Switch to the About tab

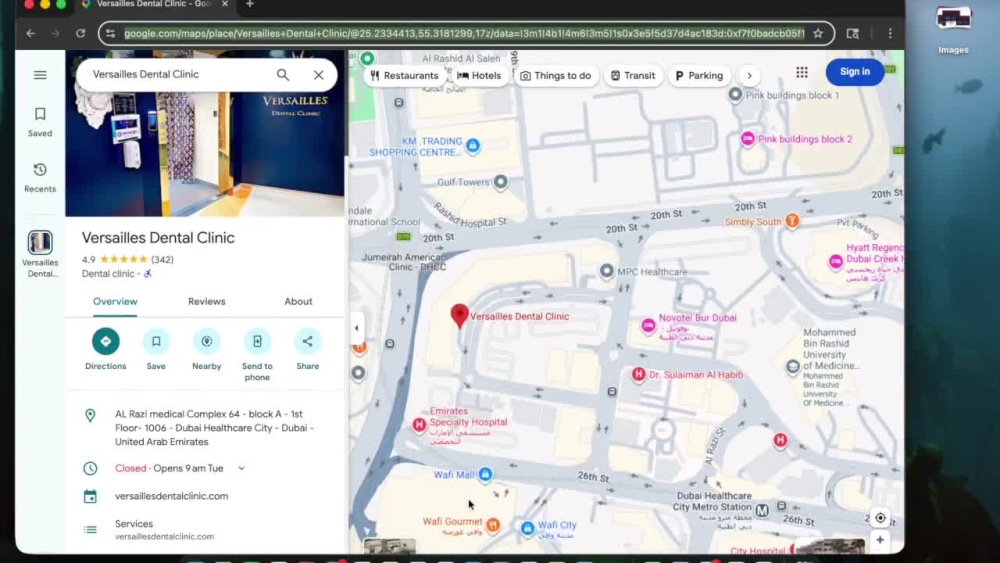coord(298,302)
